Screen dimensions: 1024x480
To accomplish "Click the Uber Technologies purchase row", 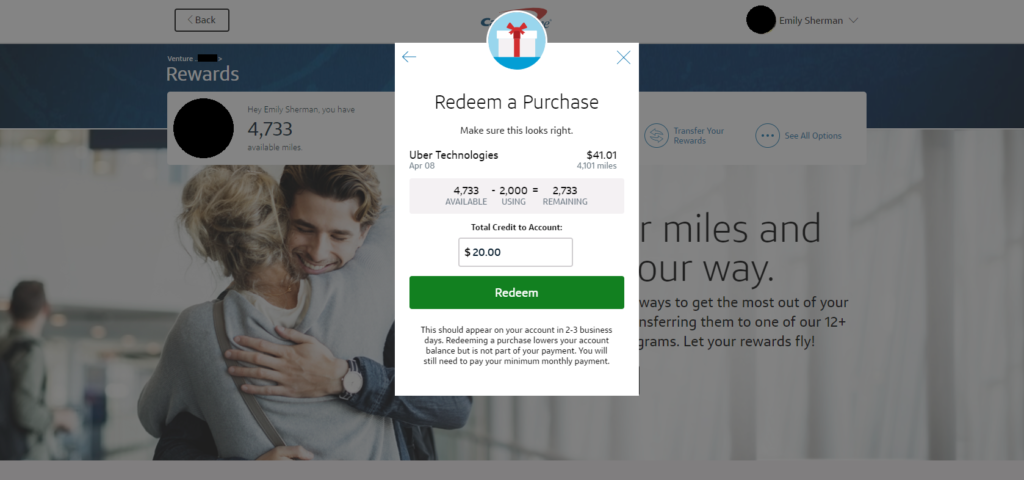I will pyautogui.click(x=513, y=160).
